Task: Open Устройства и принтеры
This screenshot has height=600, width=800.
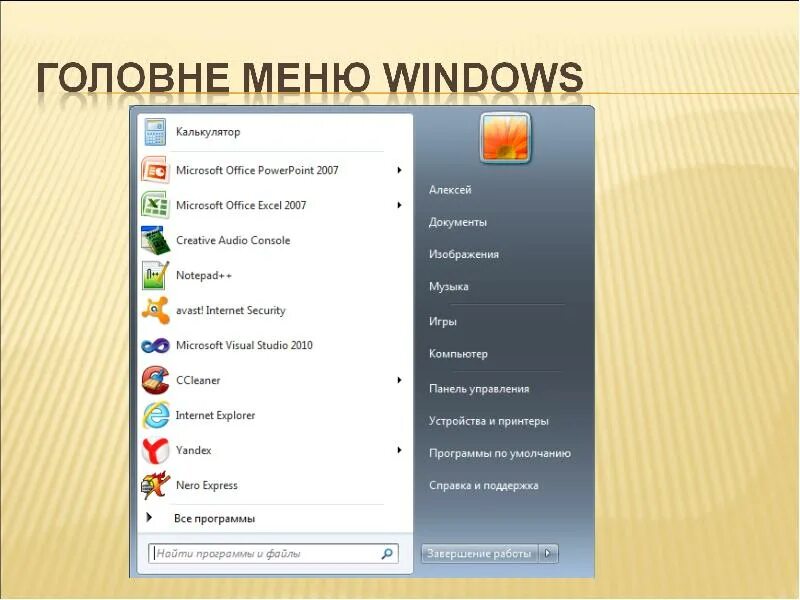Action: coord(489,421)
